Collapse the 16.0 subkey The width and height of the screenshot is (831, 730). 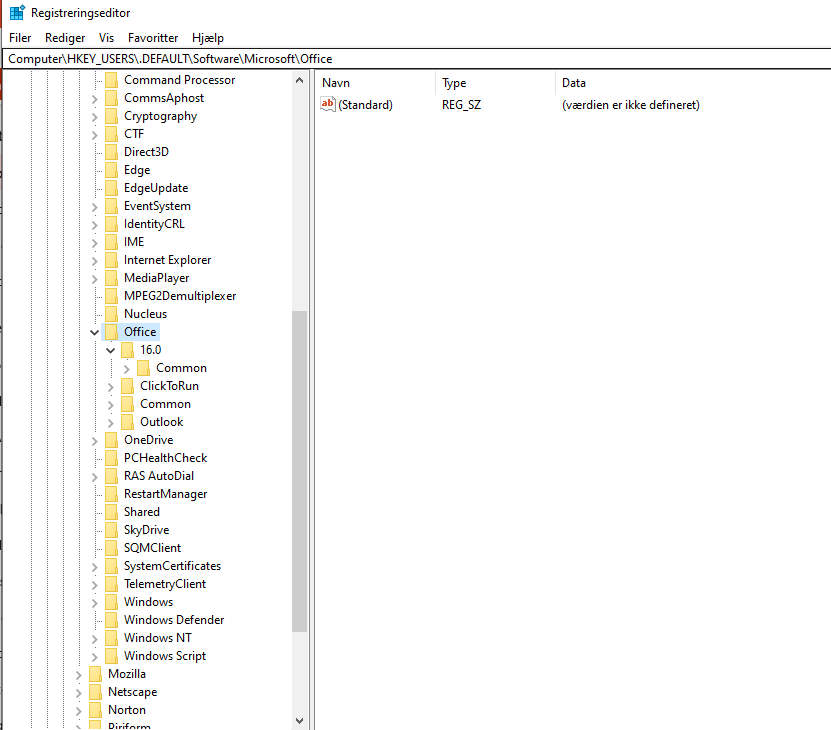pos(110,350)
